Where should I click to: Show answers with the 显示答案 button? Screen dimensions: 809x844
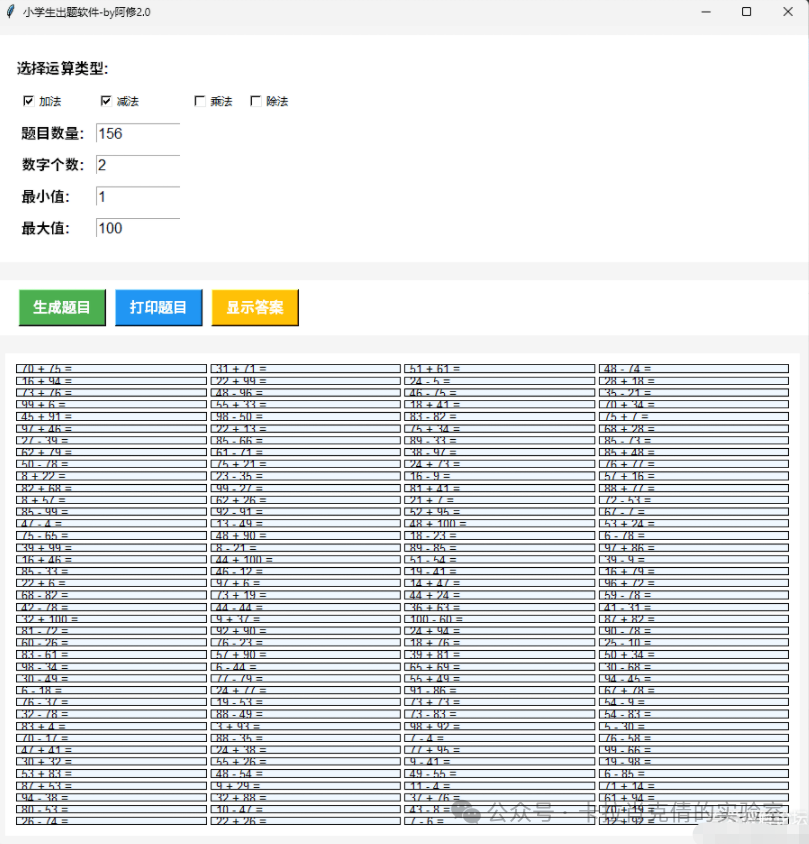click(x=254, y=307)
